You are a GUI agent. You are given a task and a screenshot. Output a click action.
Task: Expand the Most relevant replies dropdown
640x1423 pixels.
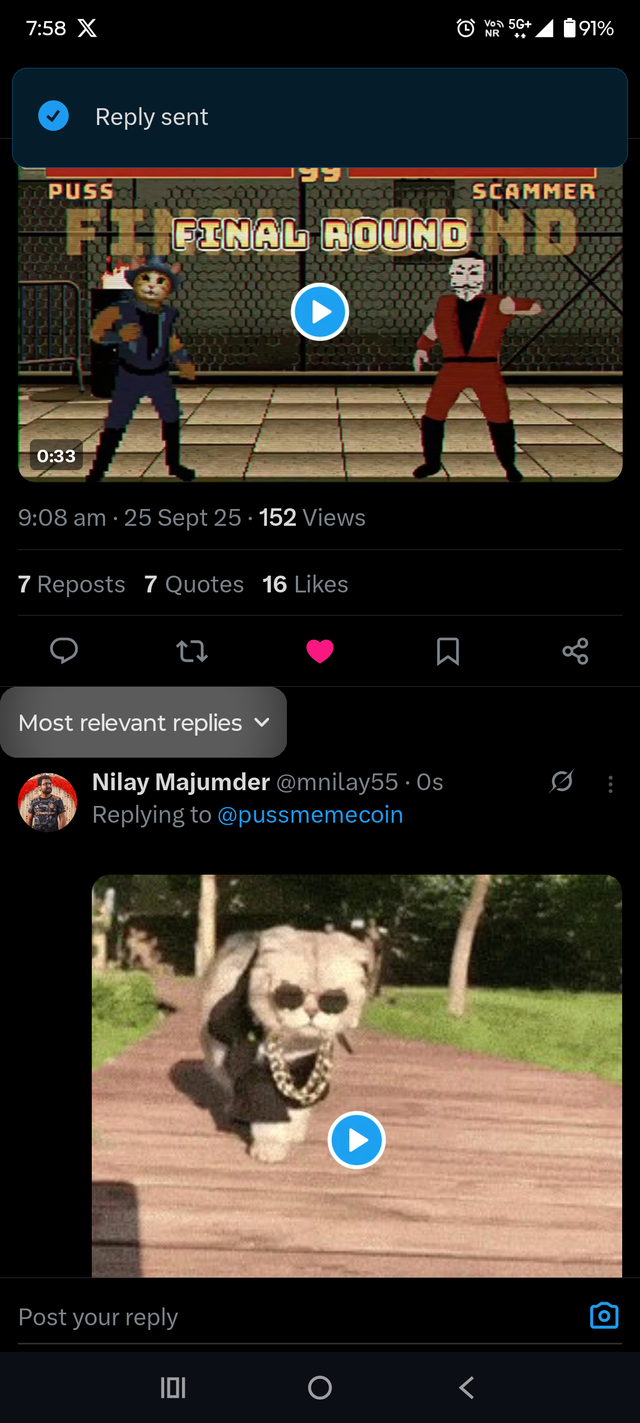coord(144,723)
